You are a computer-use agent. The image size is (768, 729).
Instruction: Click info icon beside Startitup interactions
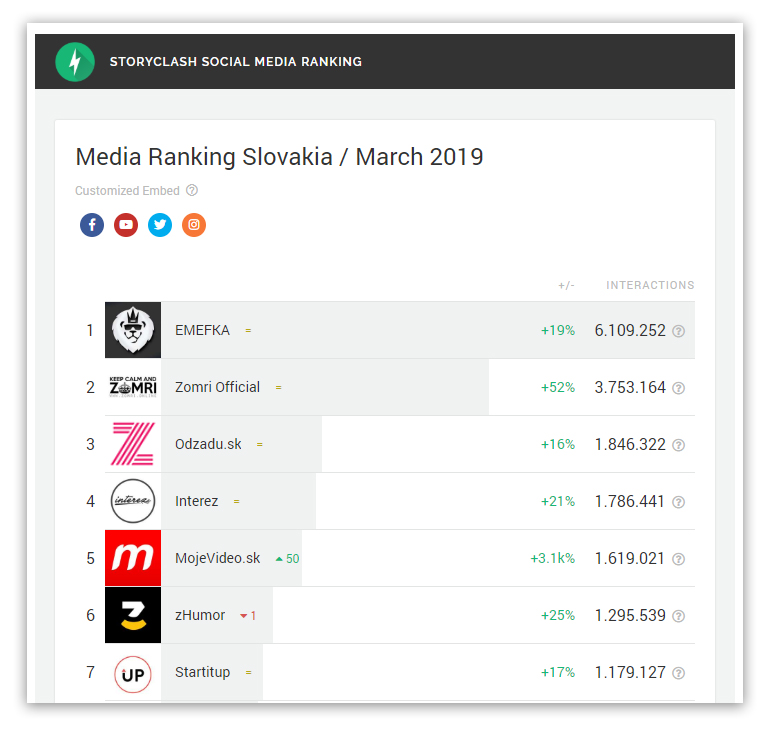tap(679, 673)
